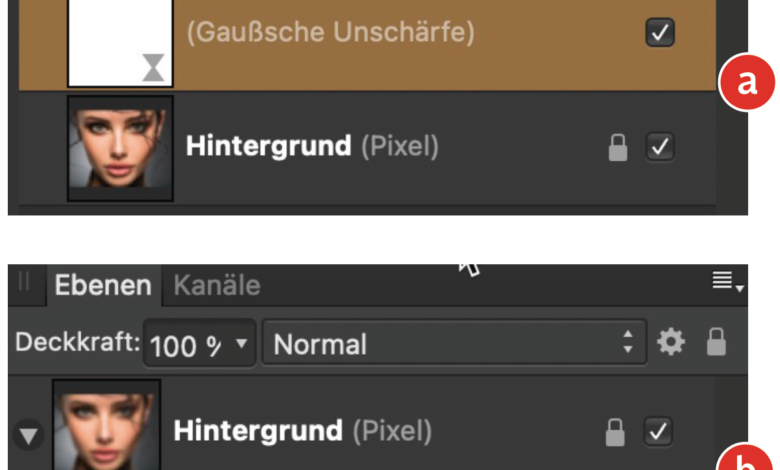Screen dimensions: 780x470
Task: Uncheck visibility of Hintergrund below the Gaußsche Unschärfe layer
Action: [660, 147]
